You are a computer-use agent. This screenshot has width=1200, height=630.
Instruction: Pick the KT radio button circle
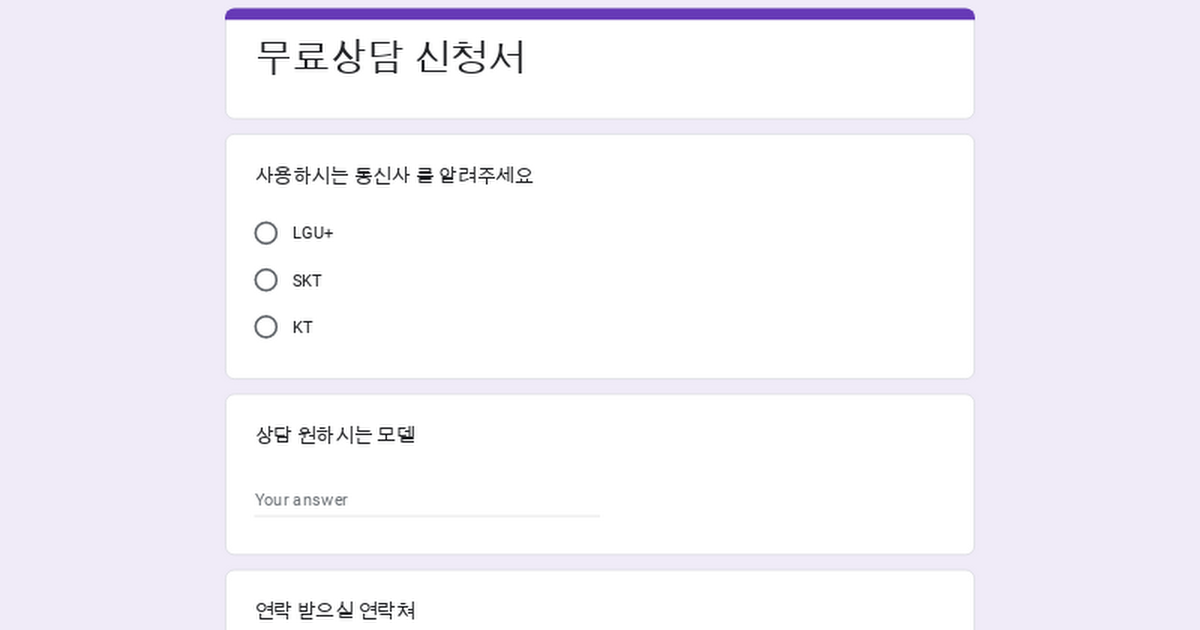[x=266, y=327]
